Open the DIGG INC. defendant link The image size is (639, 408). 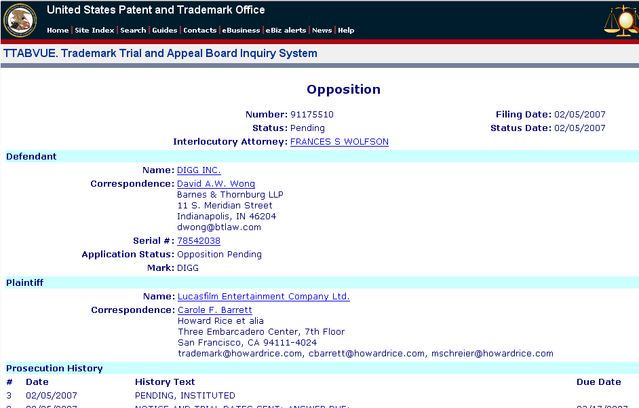199,170
